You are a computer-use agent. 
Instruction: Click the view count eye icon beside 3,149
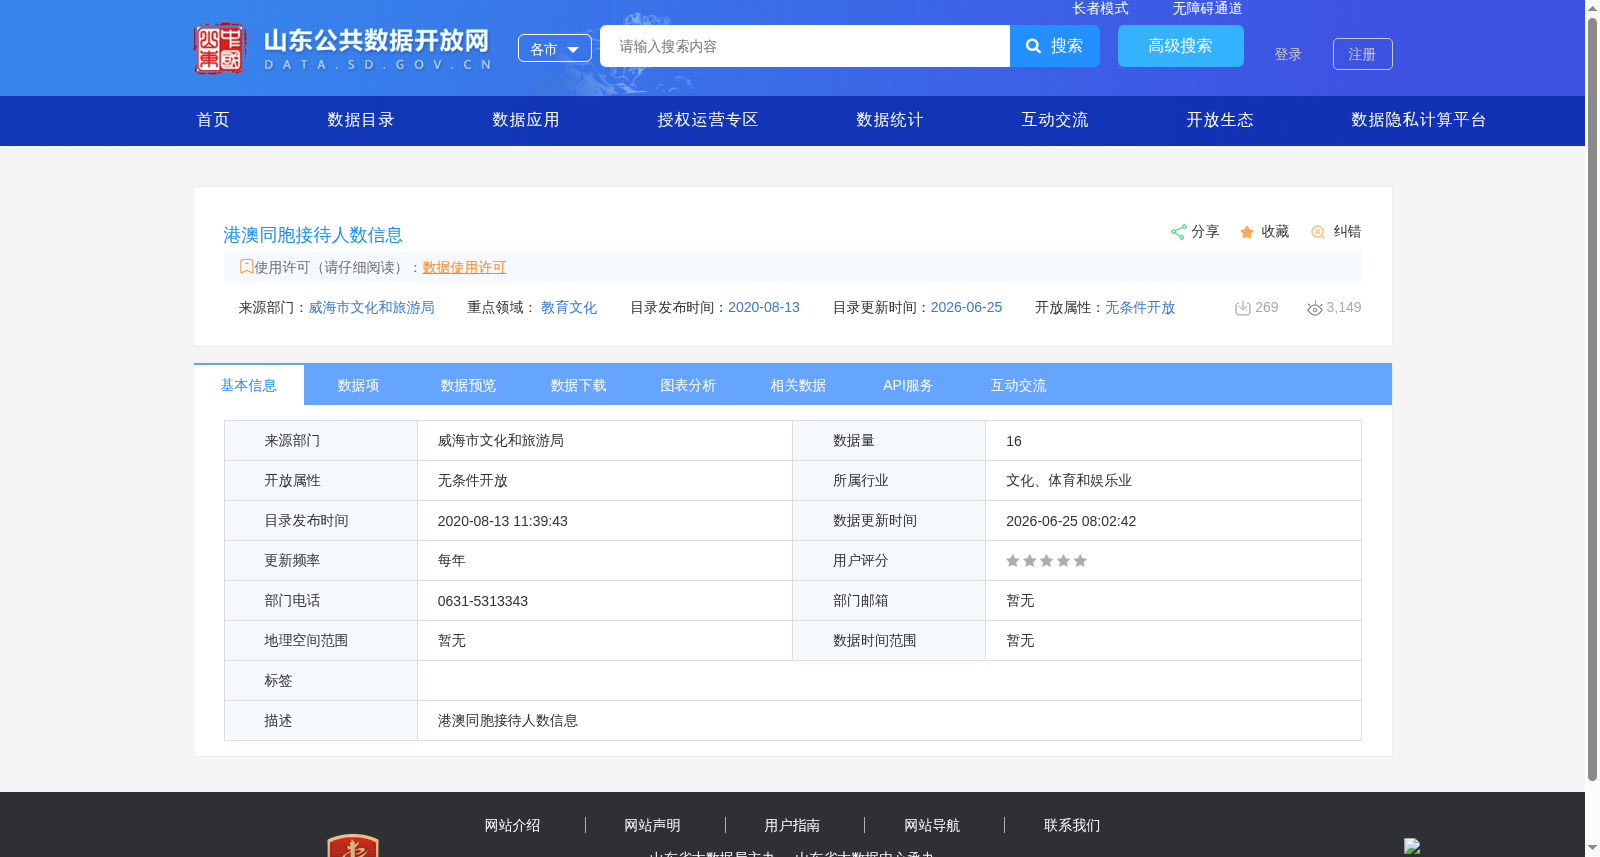(1315, 308)
